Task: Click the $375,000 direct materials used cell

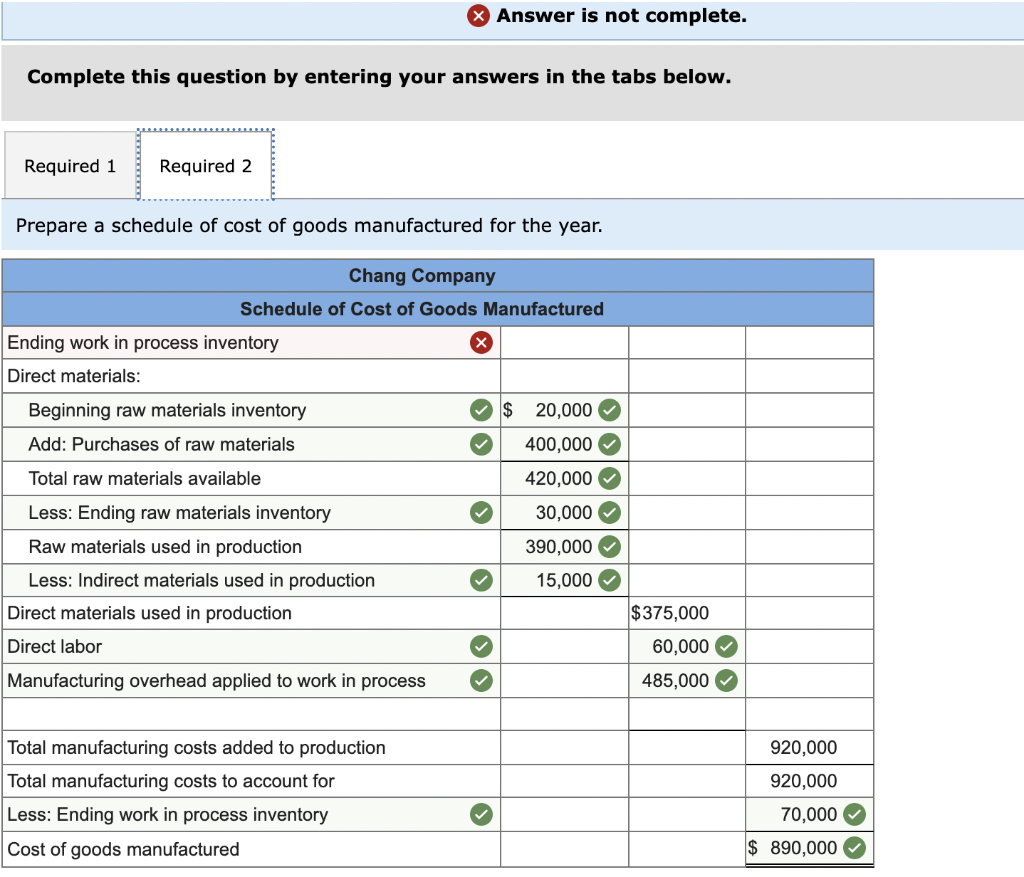Action: tap(687, 613)
